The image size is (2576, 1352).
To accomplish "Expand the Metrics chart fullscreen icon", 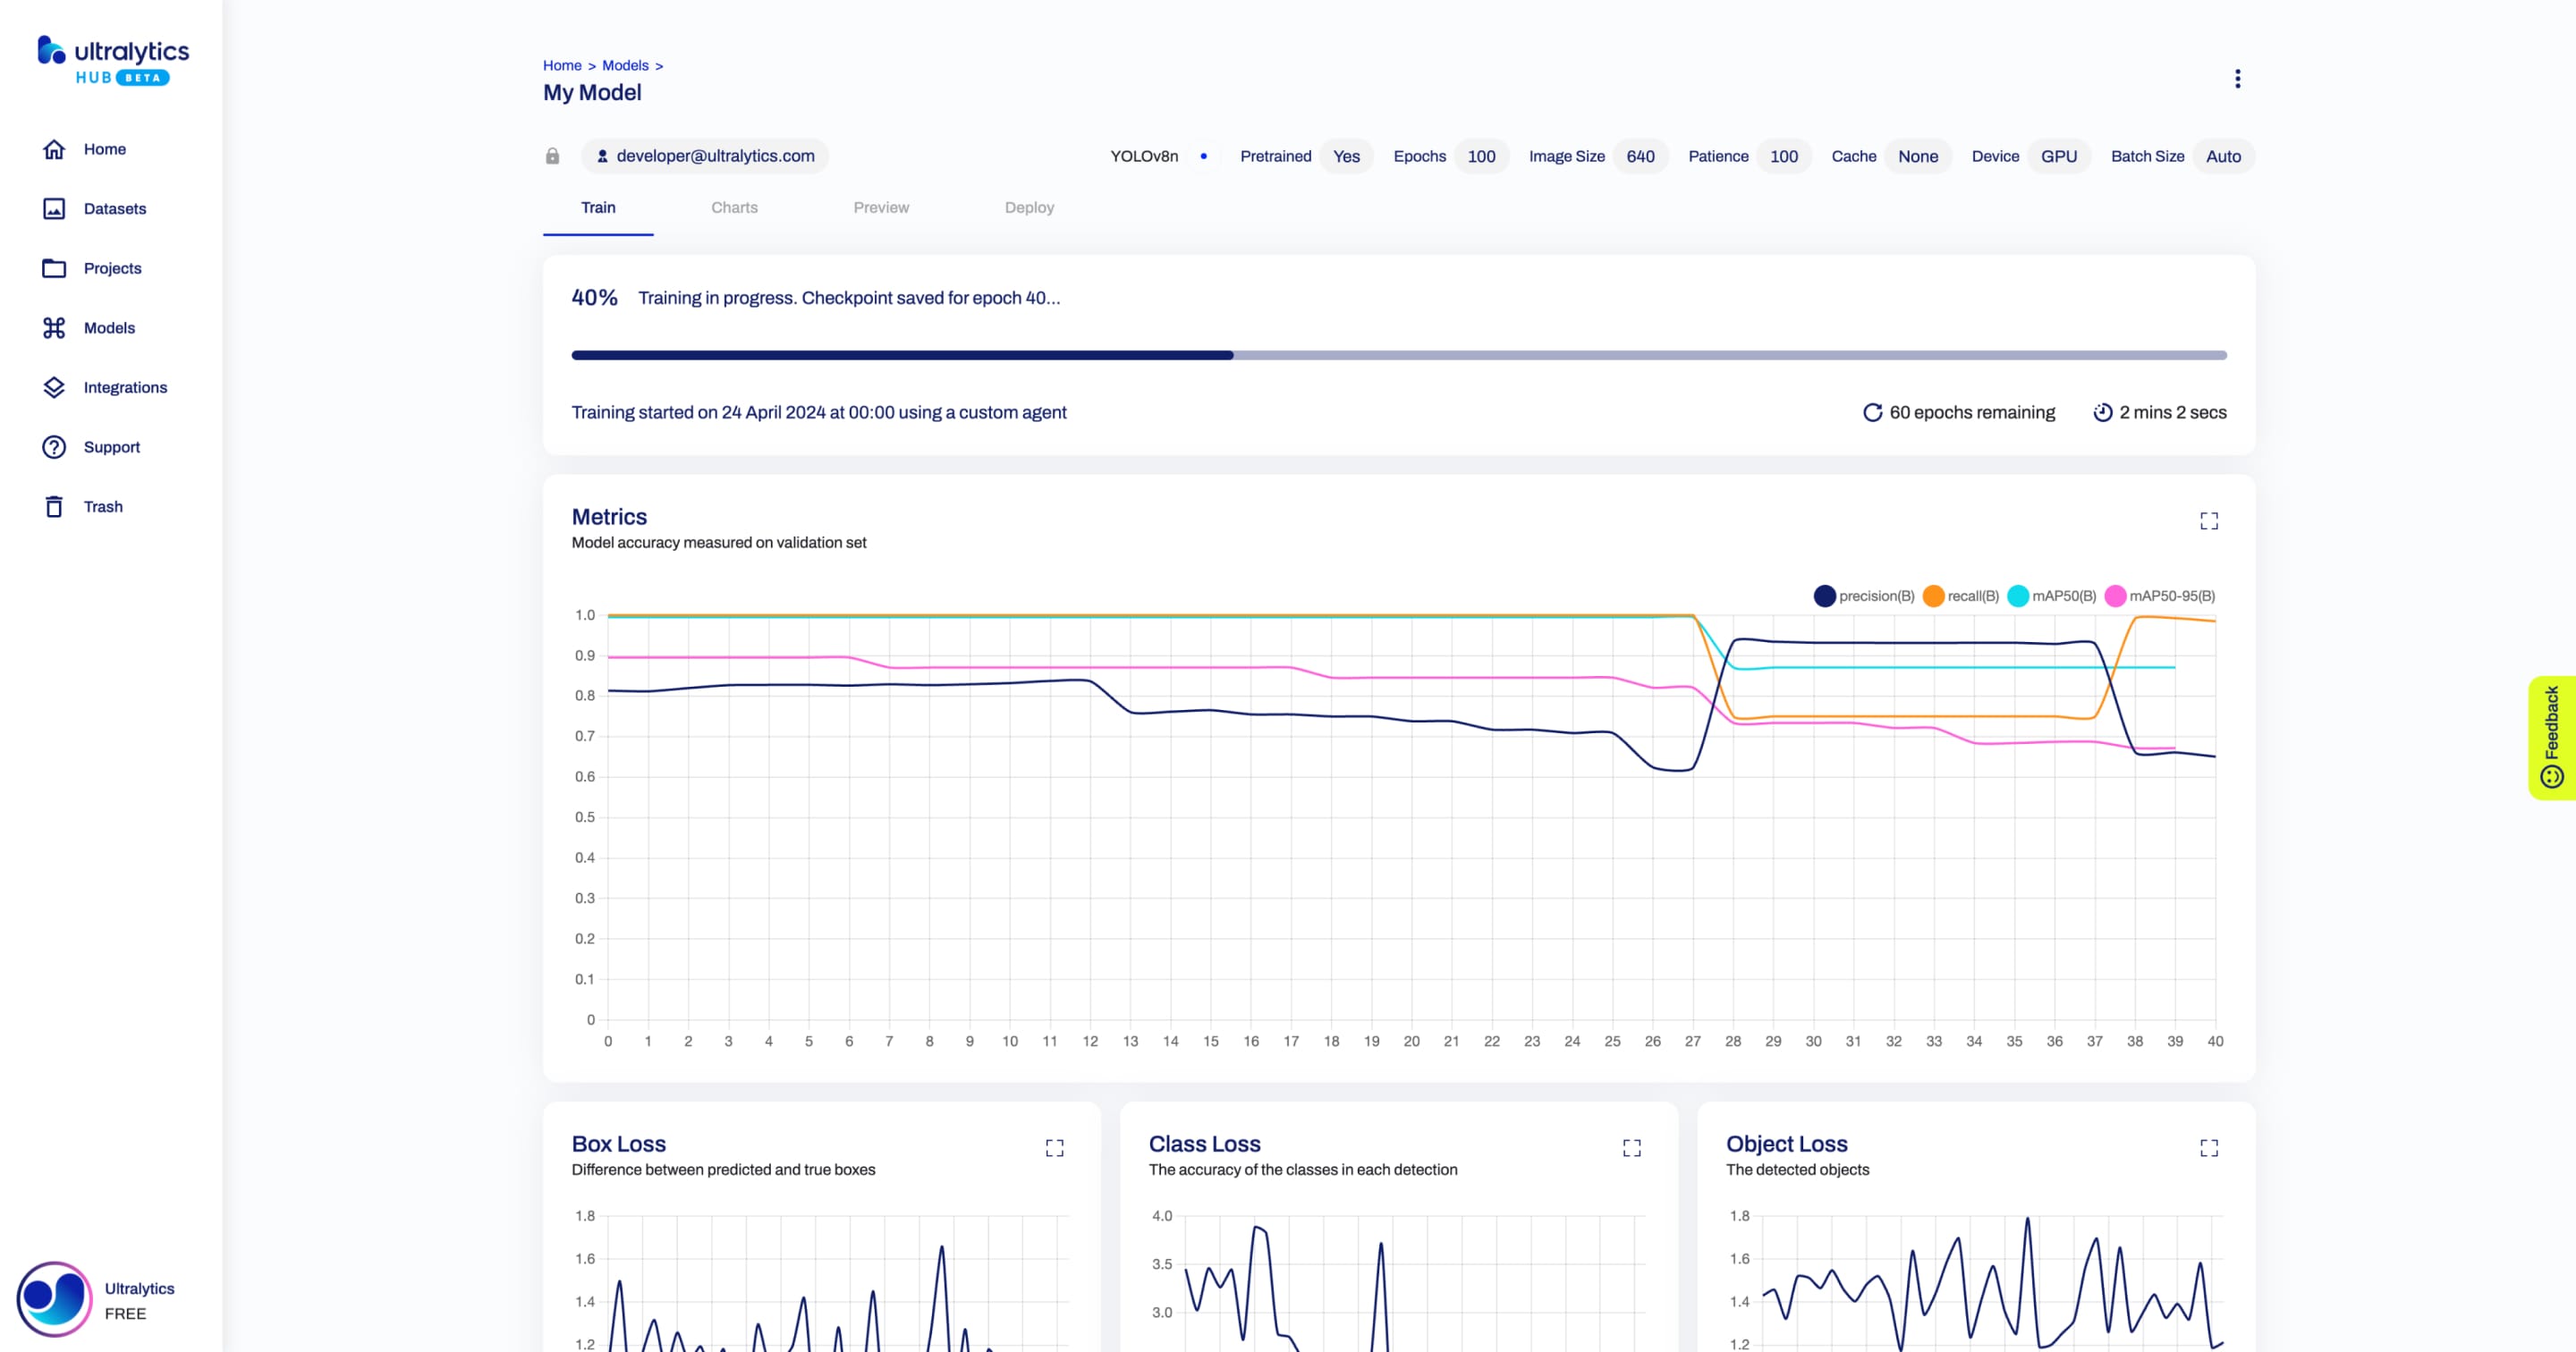I will pyautogui.click(x=2208, y=520).
